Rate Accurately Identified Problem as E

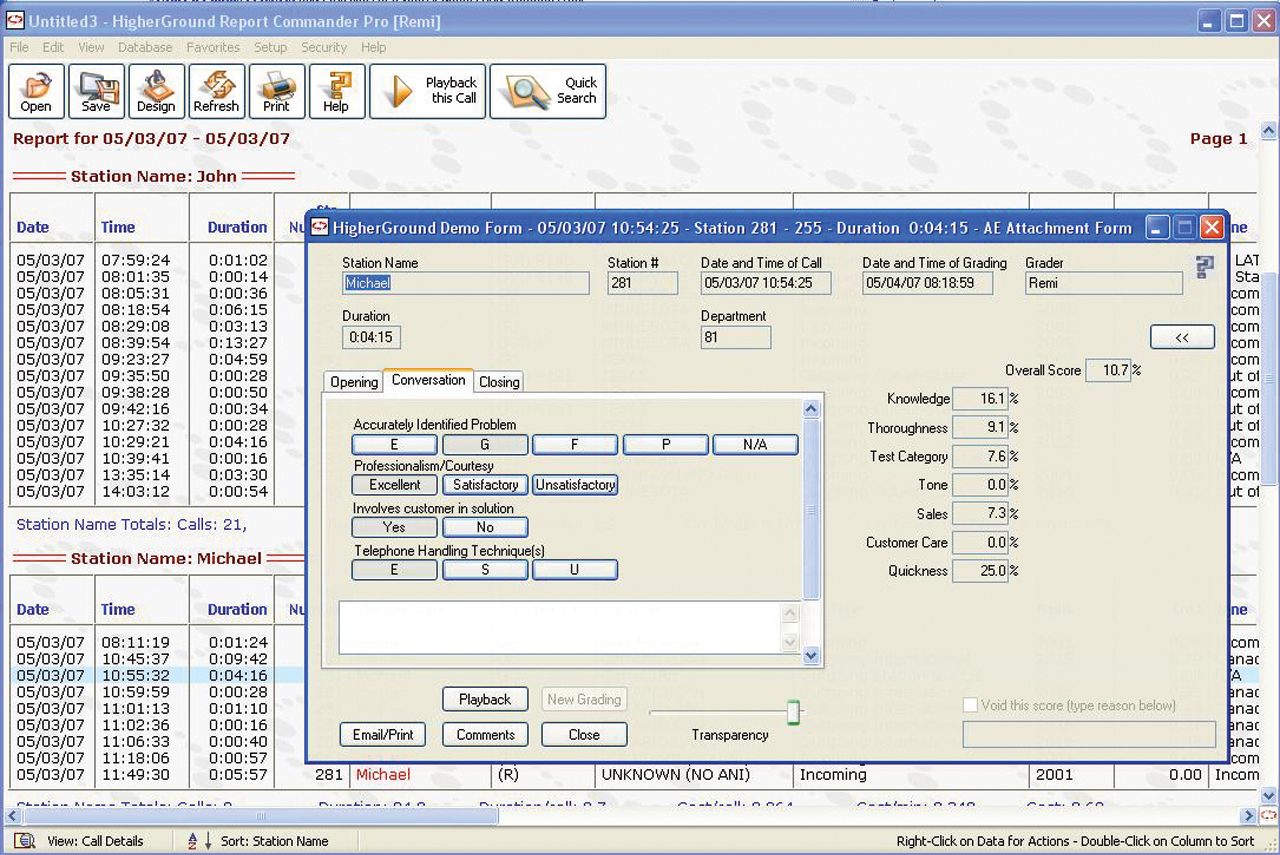[x=395, y=445]
